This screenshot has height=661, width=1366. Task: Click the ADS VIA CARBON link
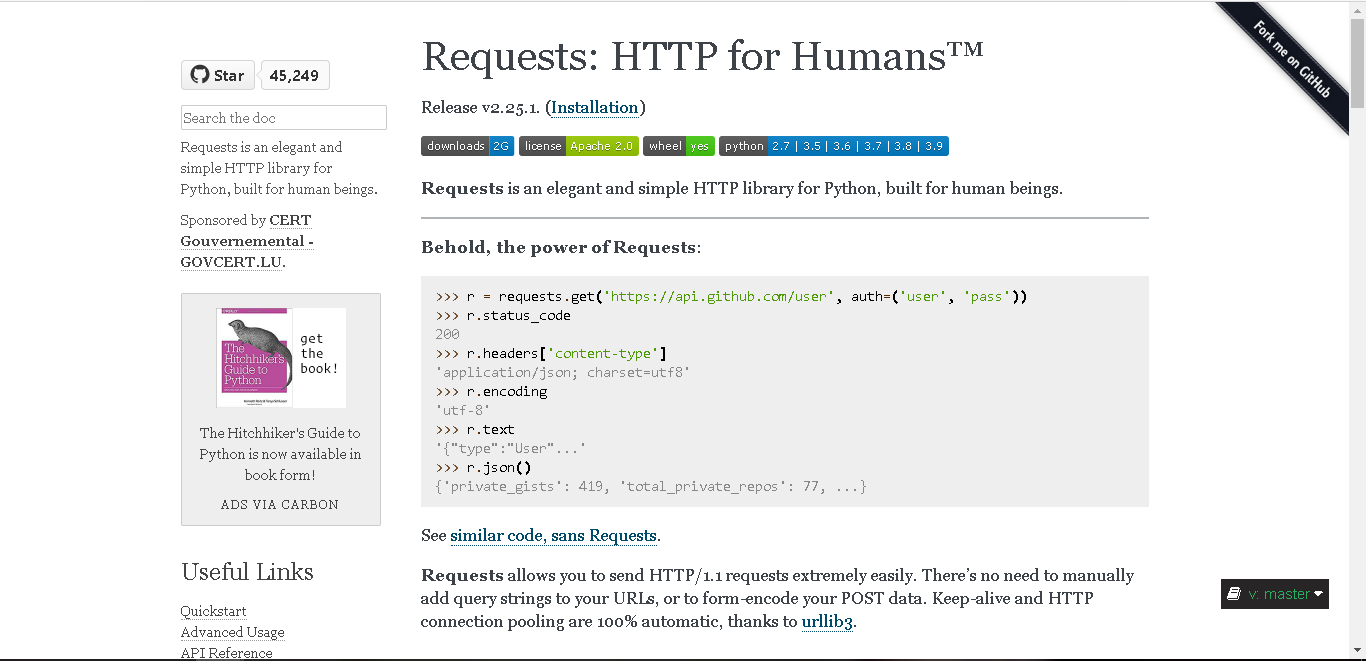click(280, 505)
